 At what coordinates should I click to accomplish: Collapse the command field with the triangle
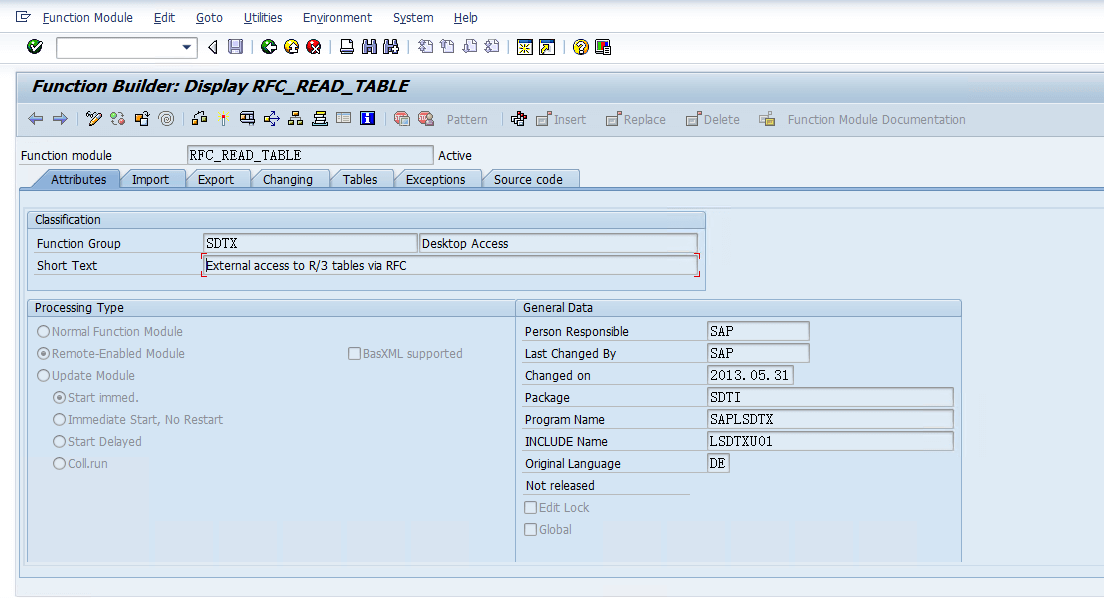point(213,47)
